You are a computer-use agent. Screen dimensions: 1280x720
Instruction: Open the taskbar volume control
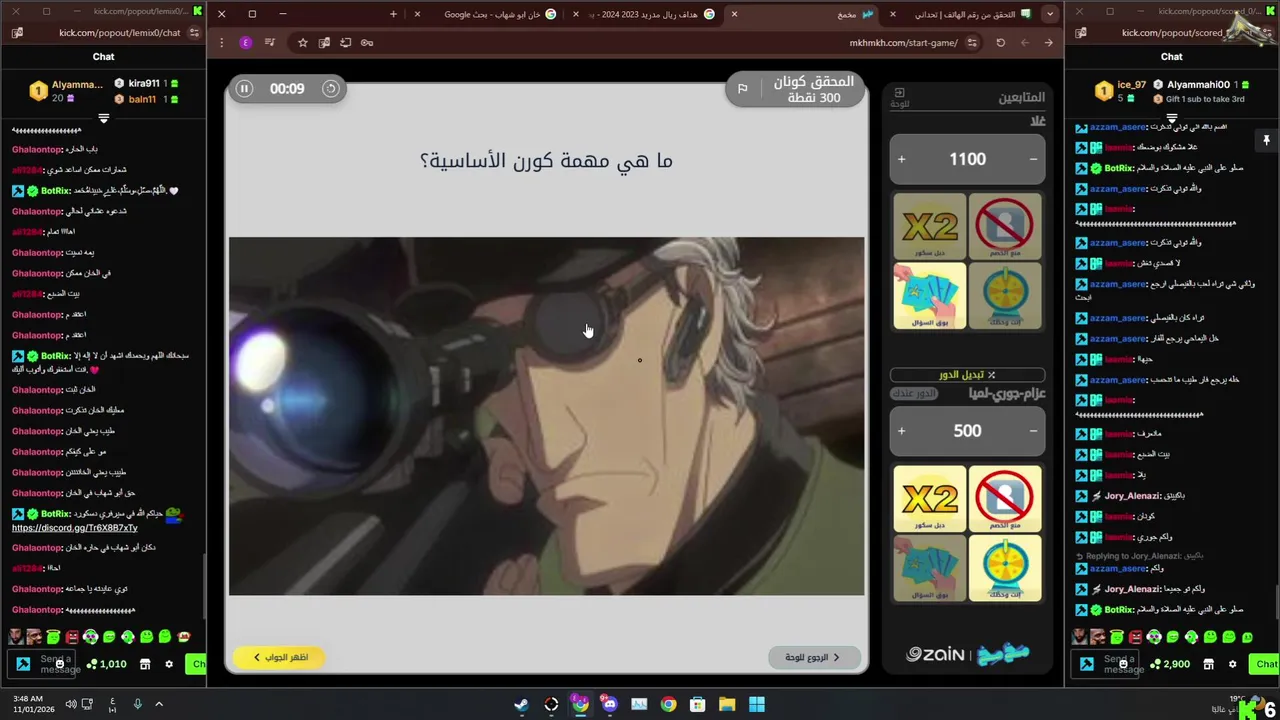point(70,704)
